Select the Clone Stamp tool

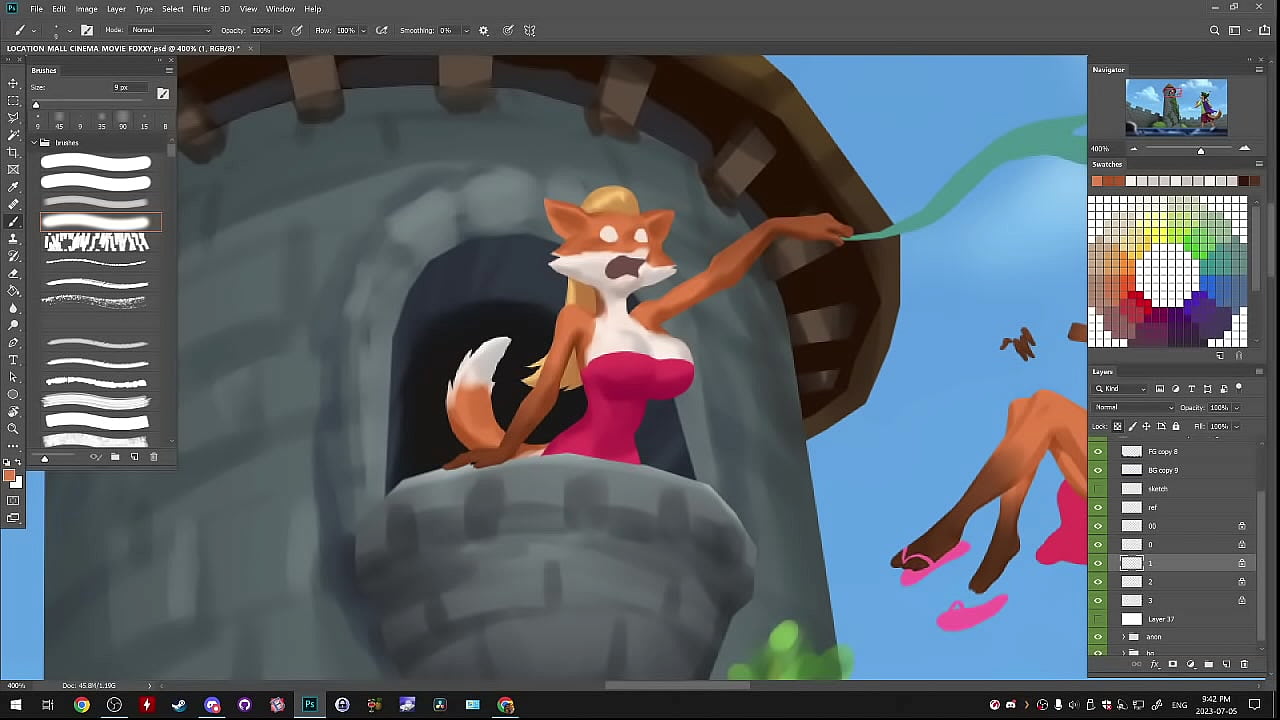[x=13, y=239]
